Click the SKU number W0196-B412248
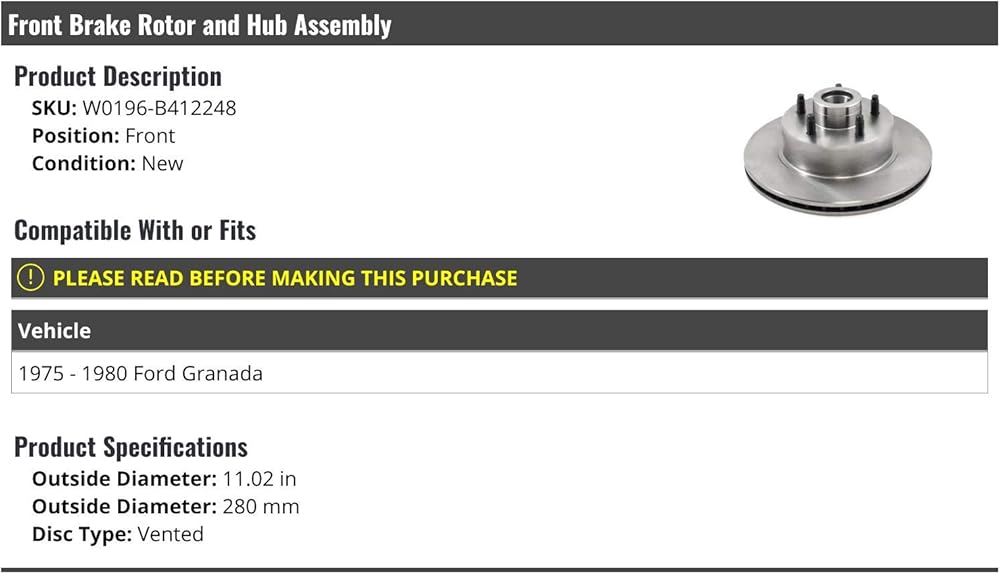This screenshot has width=1000, height=574. pos(159,108)
